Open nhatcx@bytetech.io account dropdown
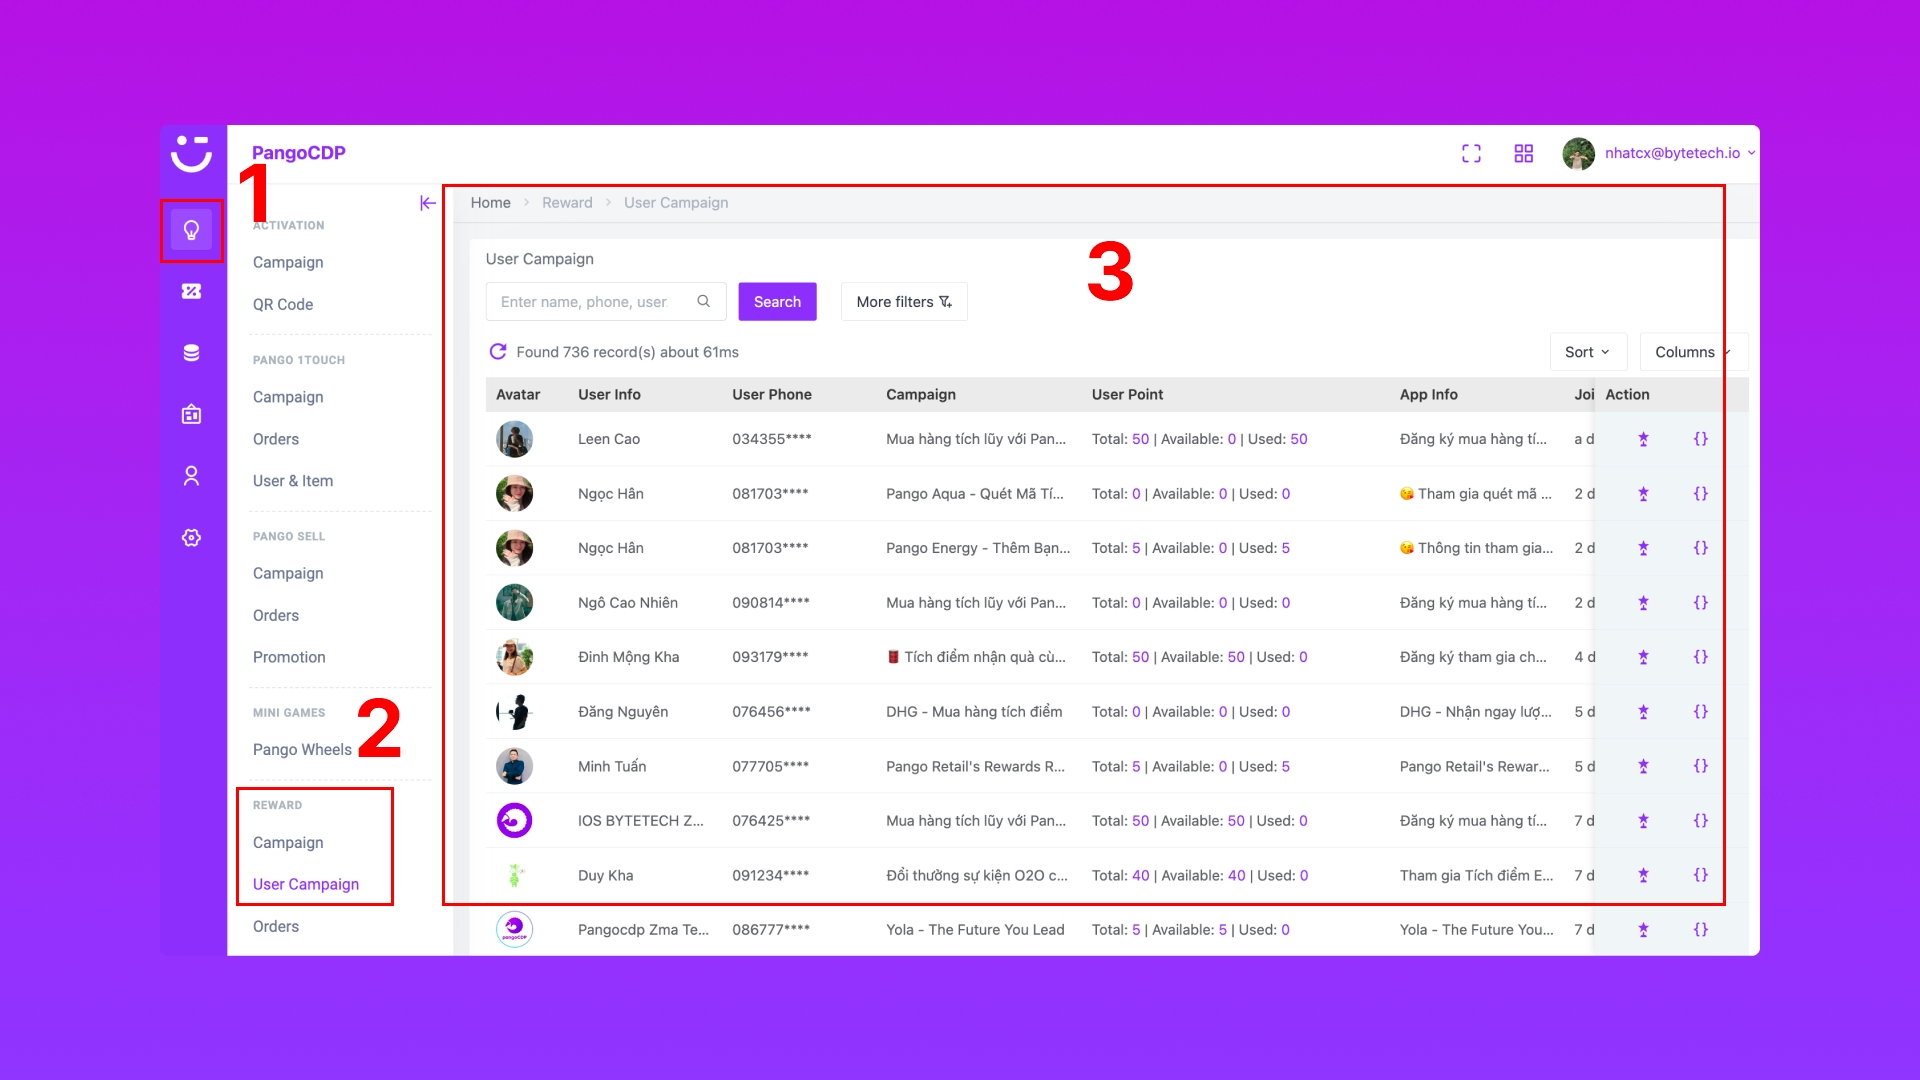The image size is (1920, 1080). point(1672,153)
